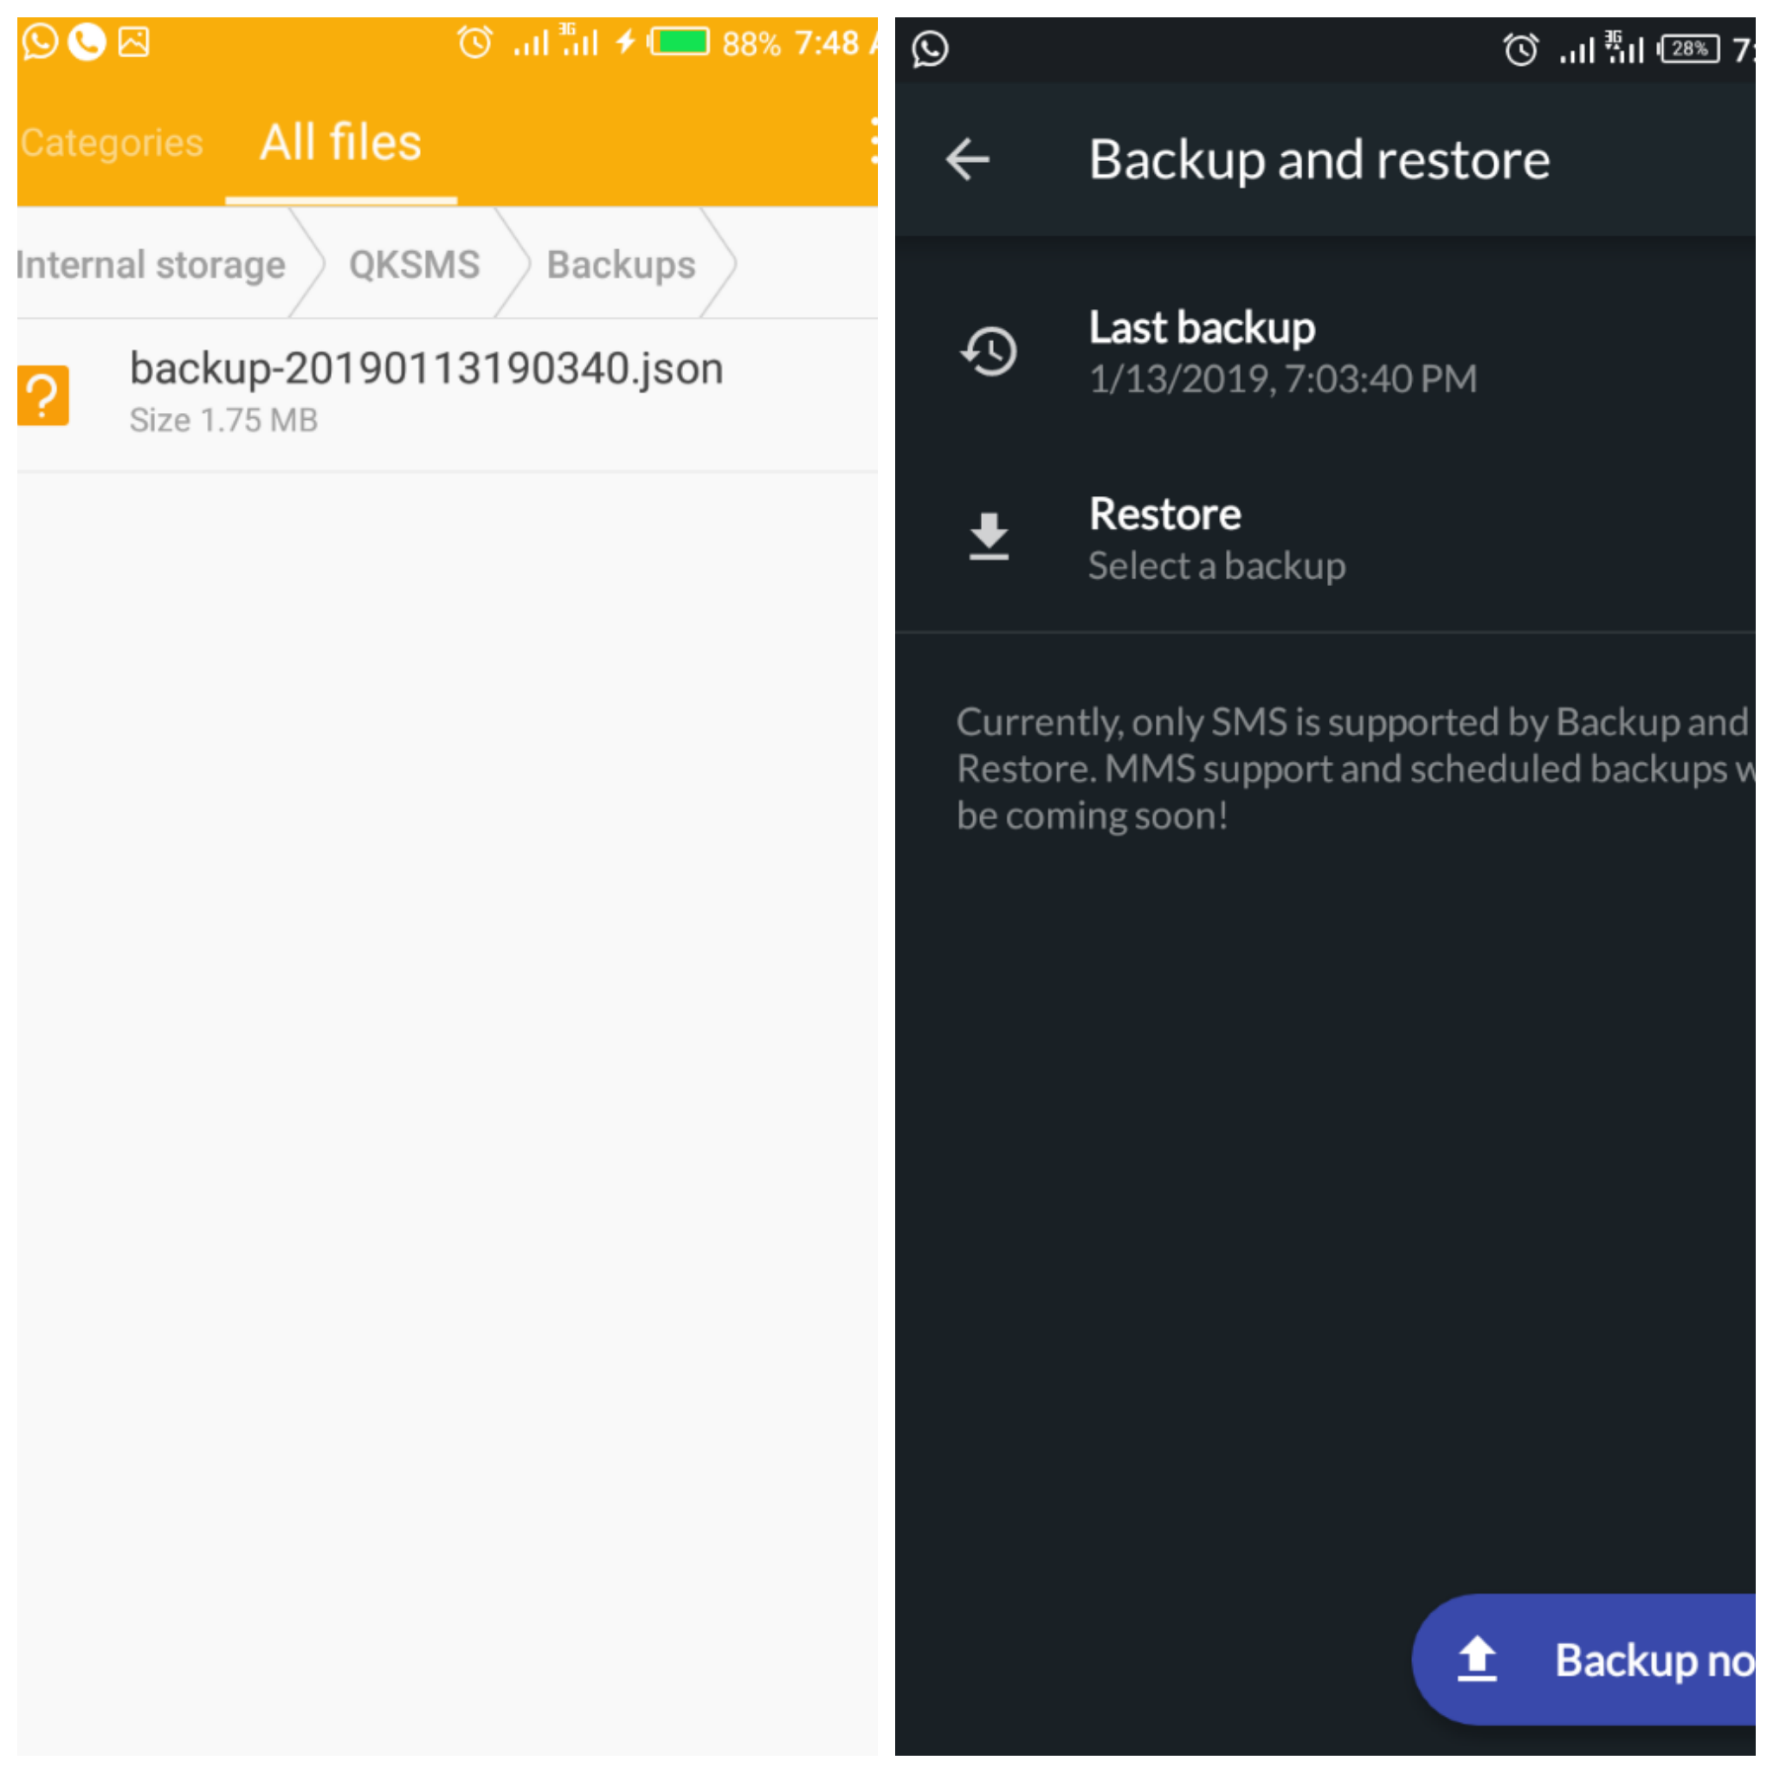
Task: Open backup-20190113190340.json file
Action: [447, 395]
